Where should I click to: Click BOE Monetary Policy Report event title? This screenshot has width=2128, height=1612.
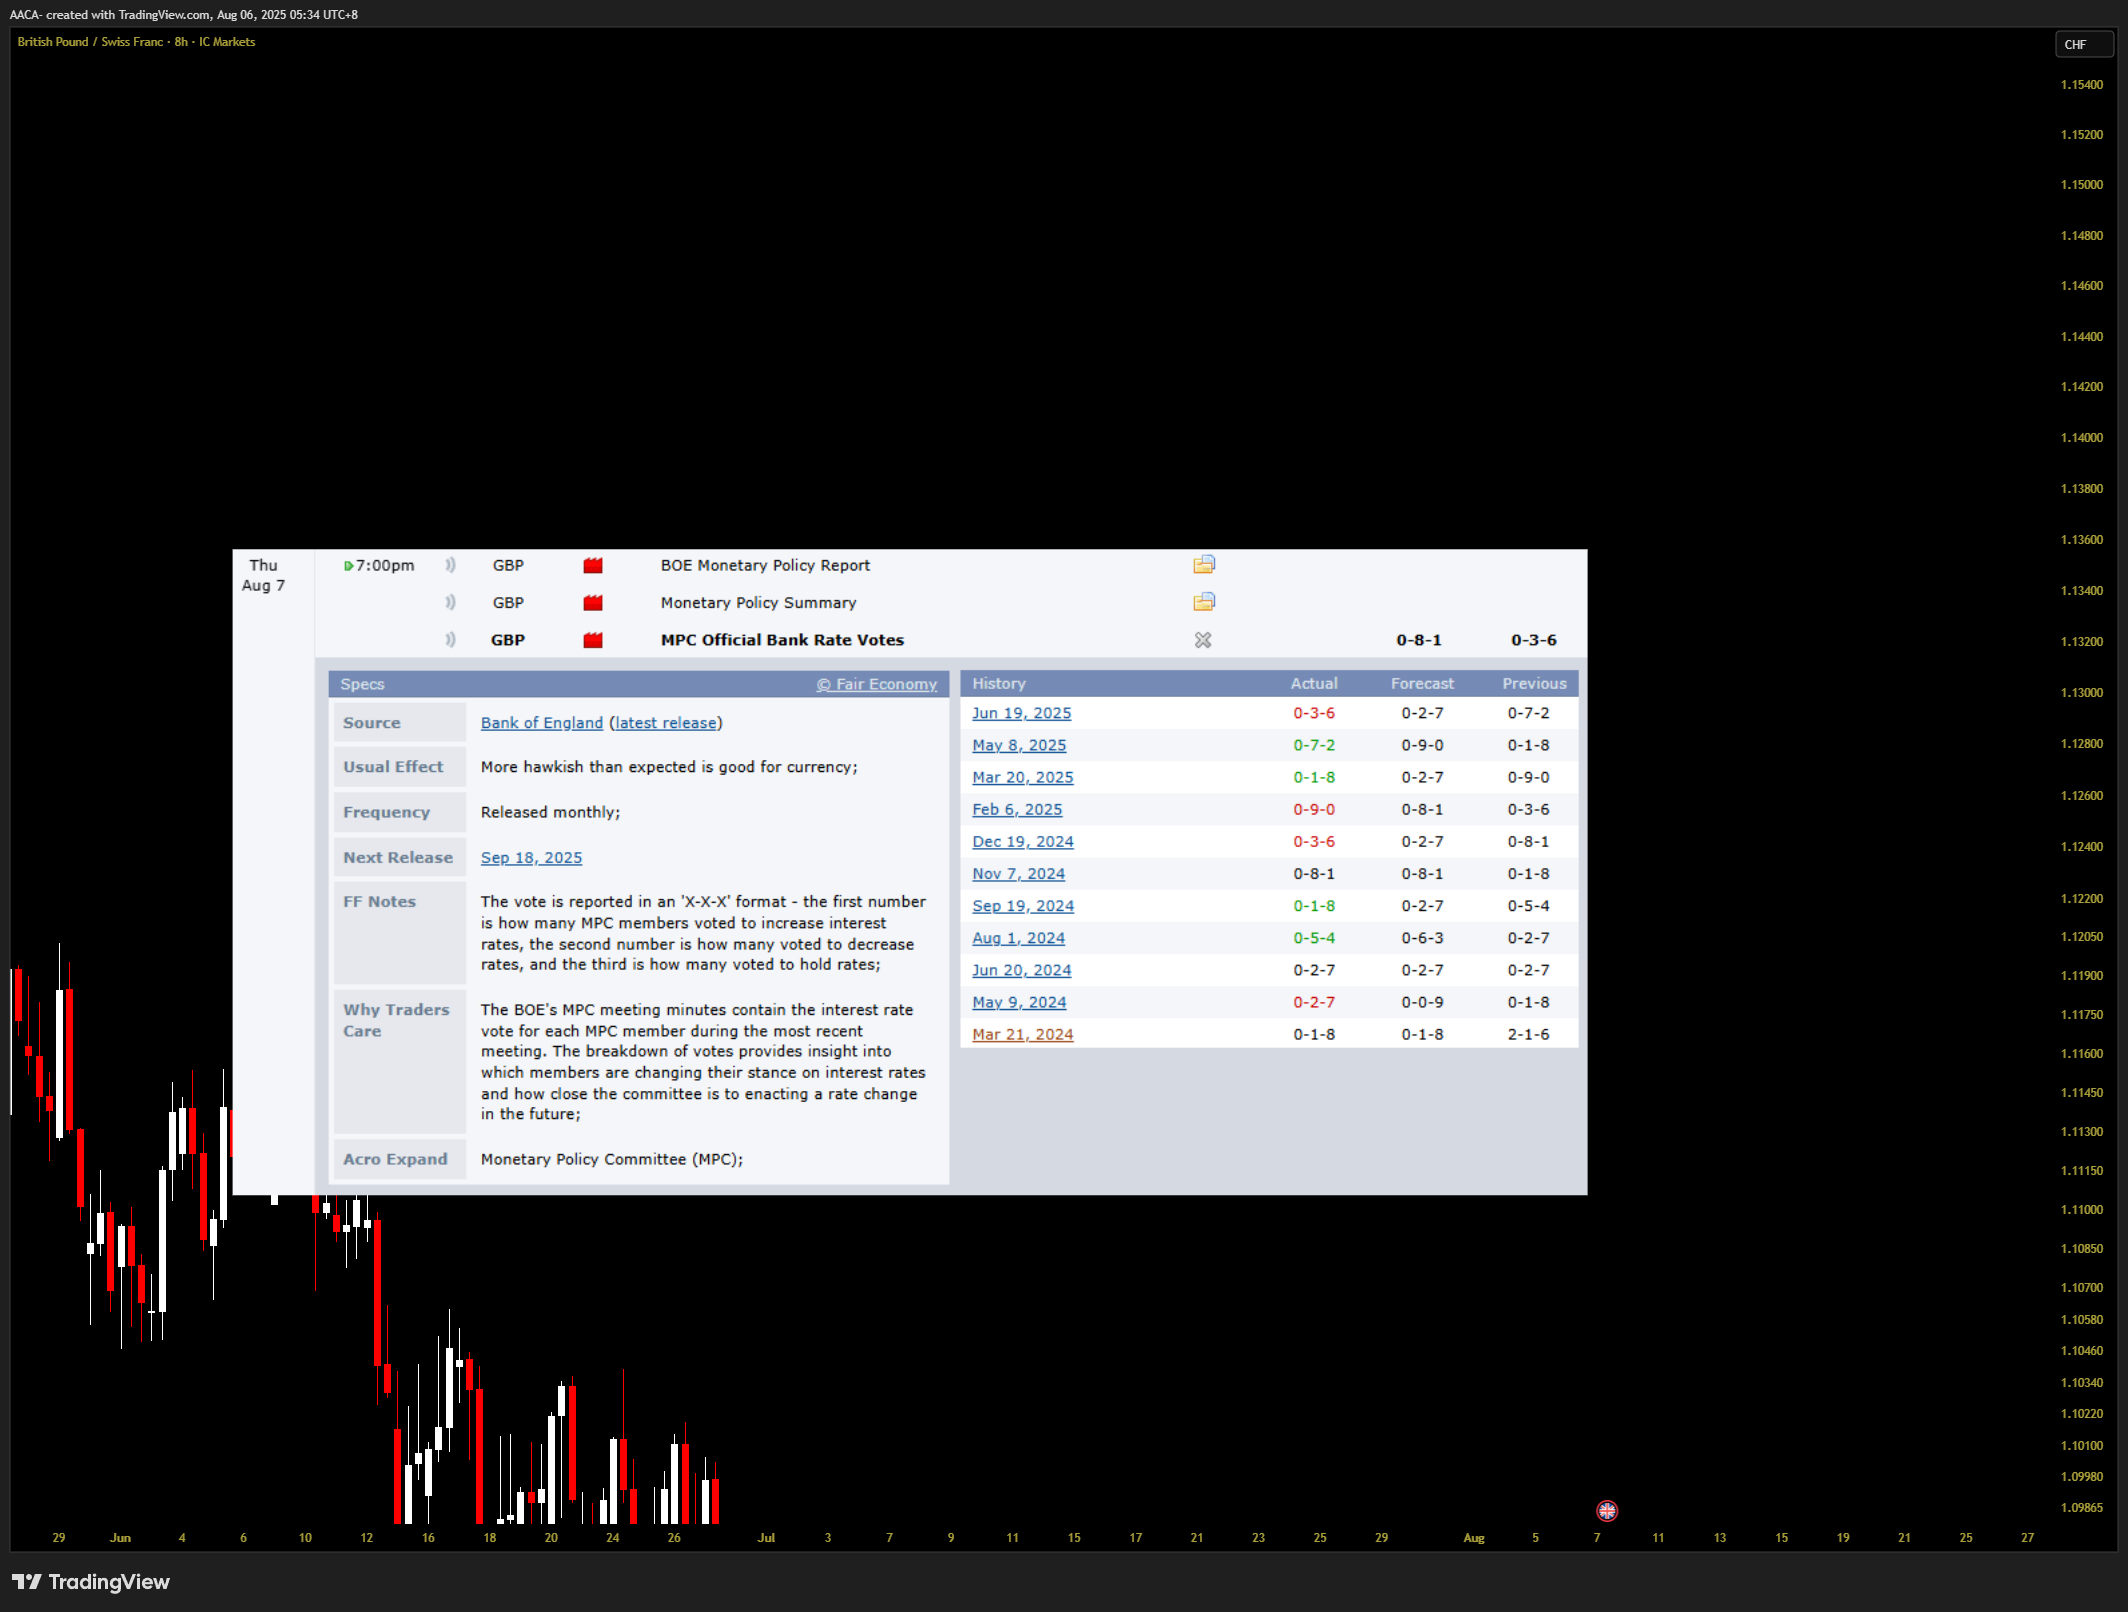(765, 565)
